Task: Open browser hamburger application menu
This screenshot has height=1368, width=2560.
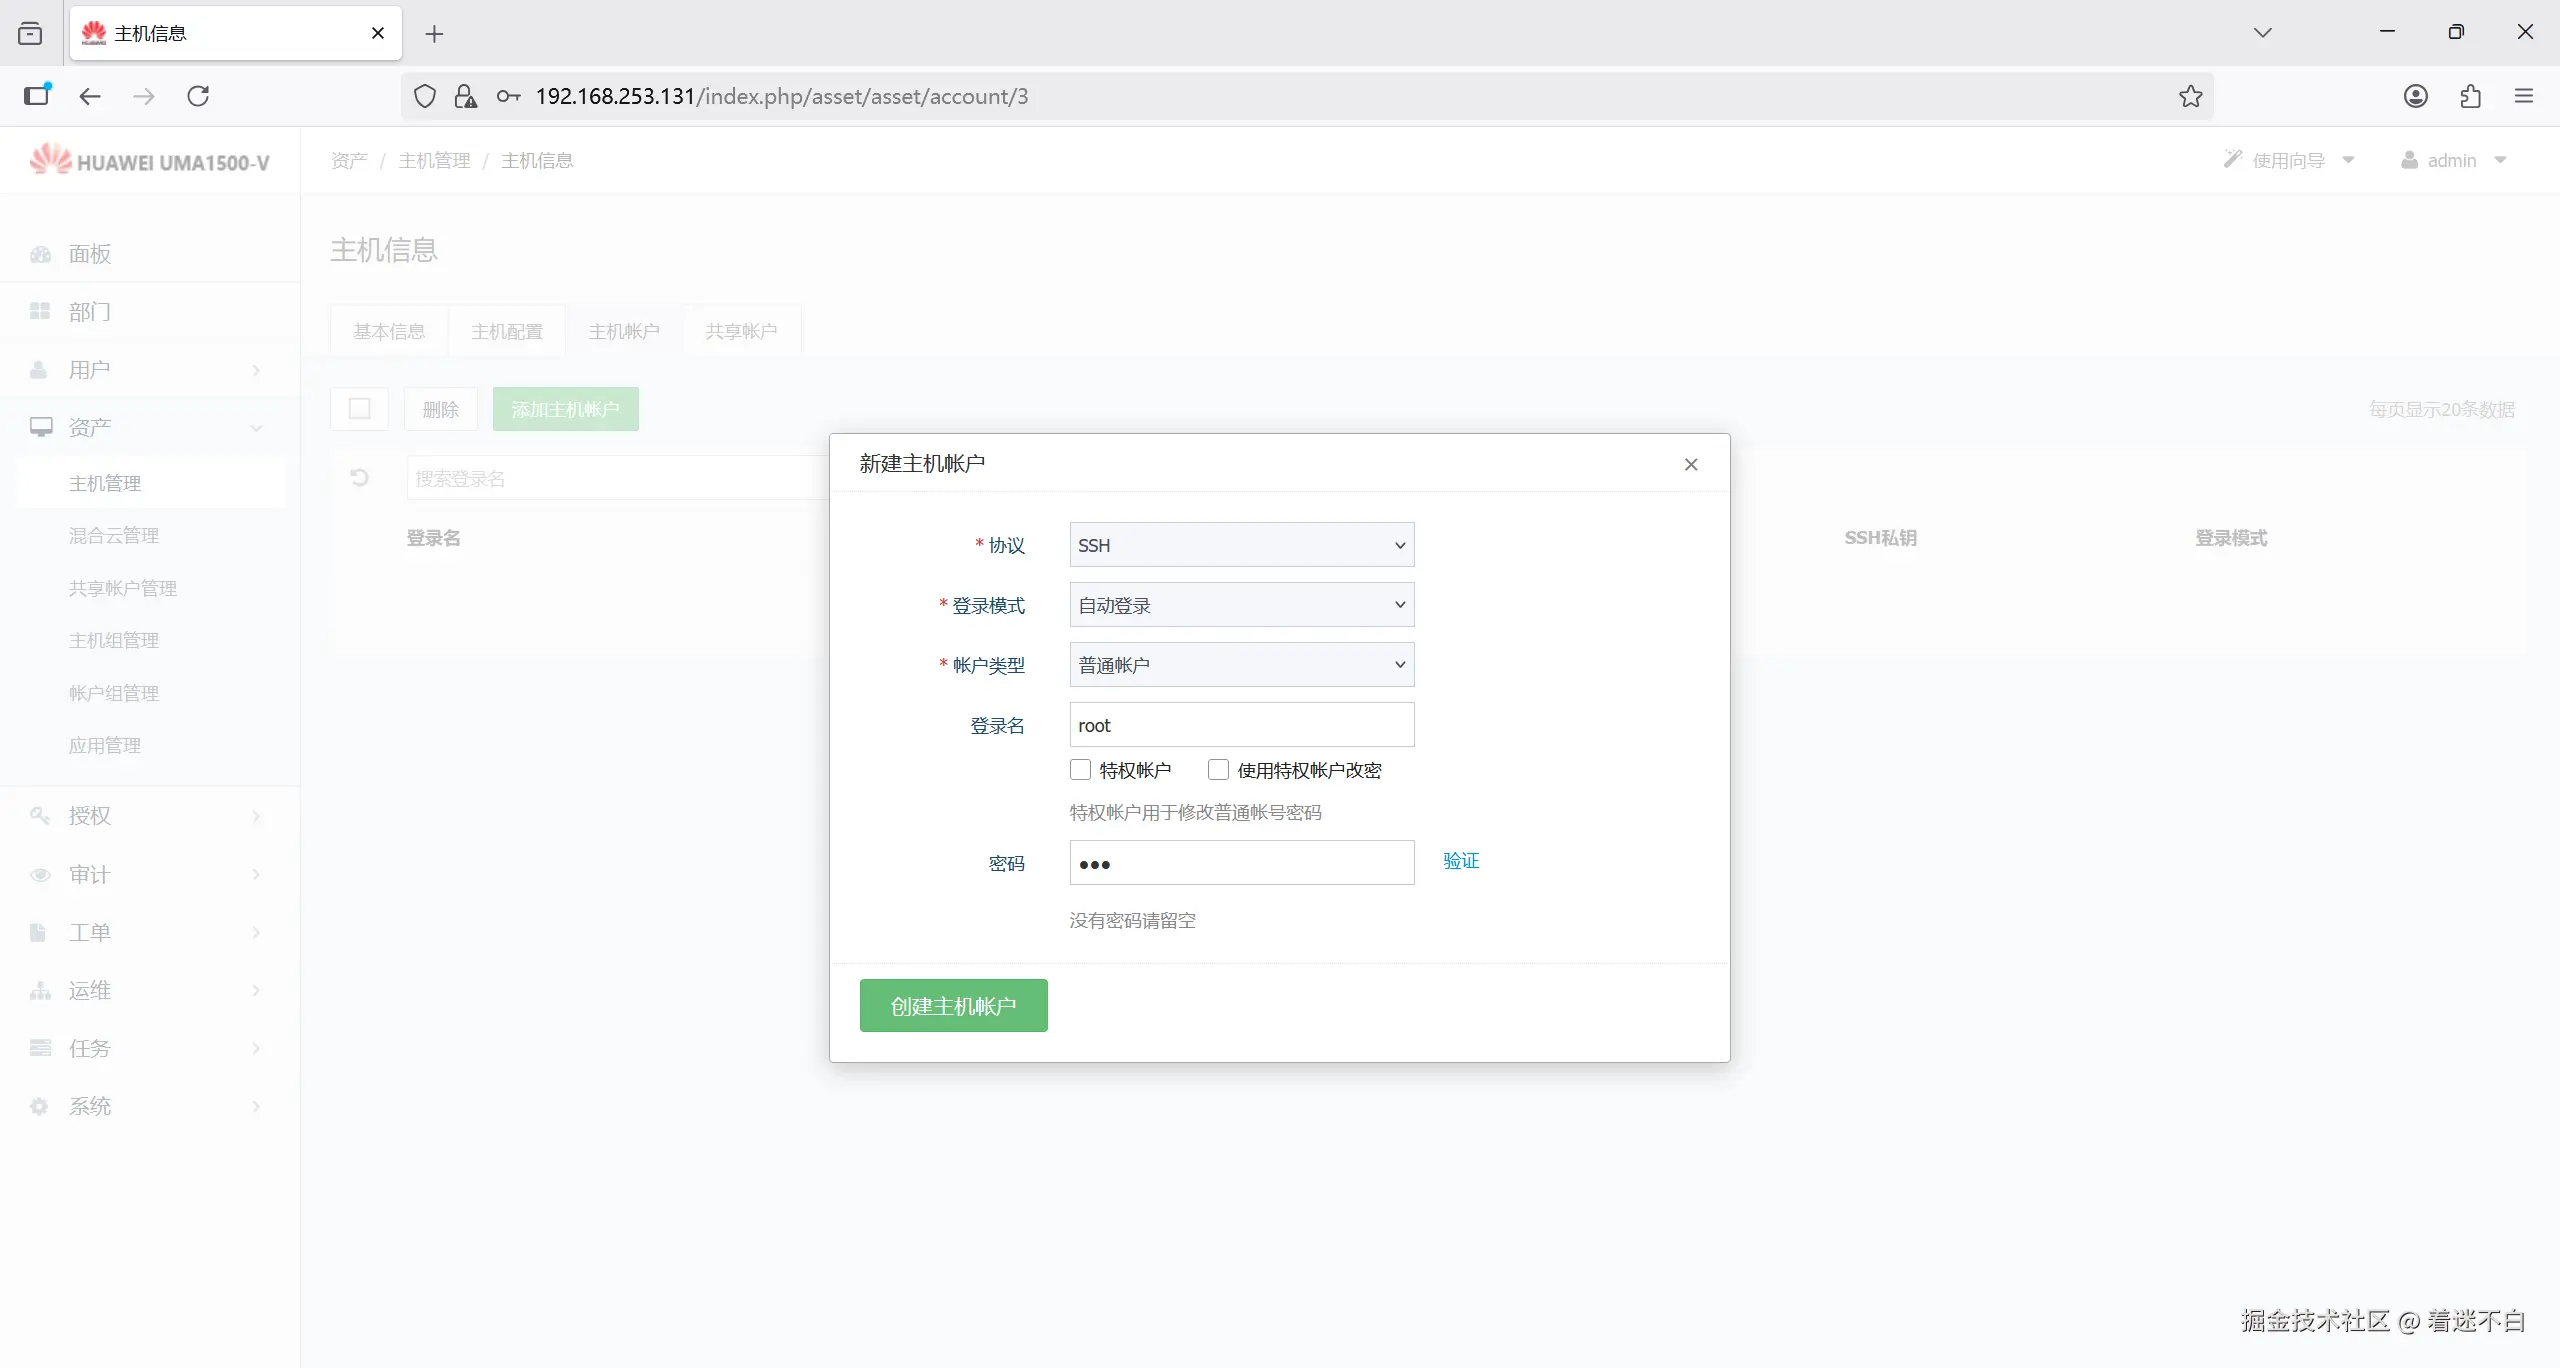Action: click(2524, 96)
